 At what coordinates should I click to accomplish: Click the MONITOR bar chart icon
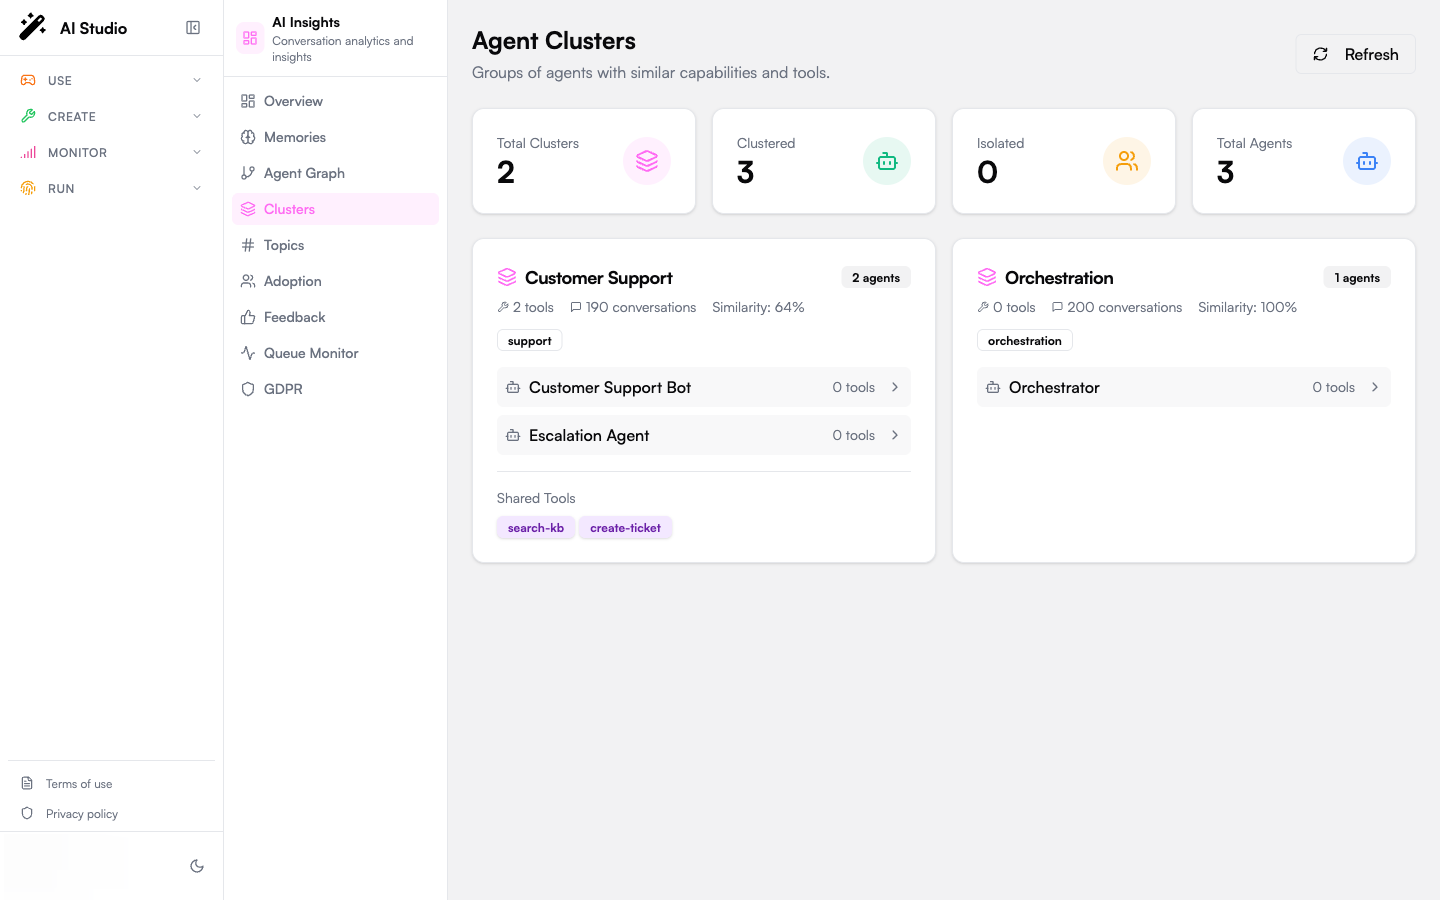coord(28,152)
